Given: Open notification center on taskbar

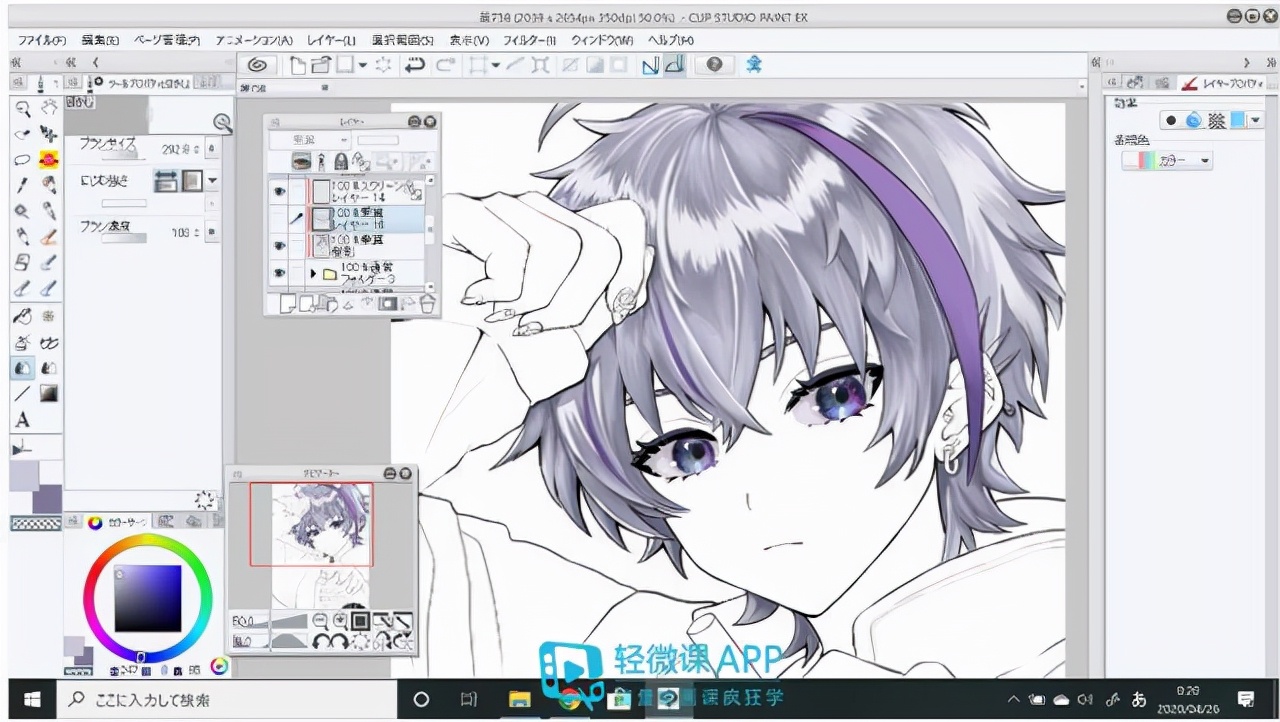Looking at the screenshot, I should coord(1246,699).
